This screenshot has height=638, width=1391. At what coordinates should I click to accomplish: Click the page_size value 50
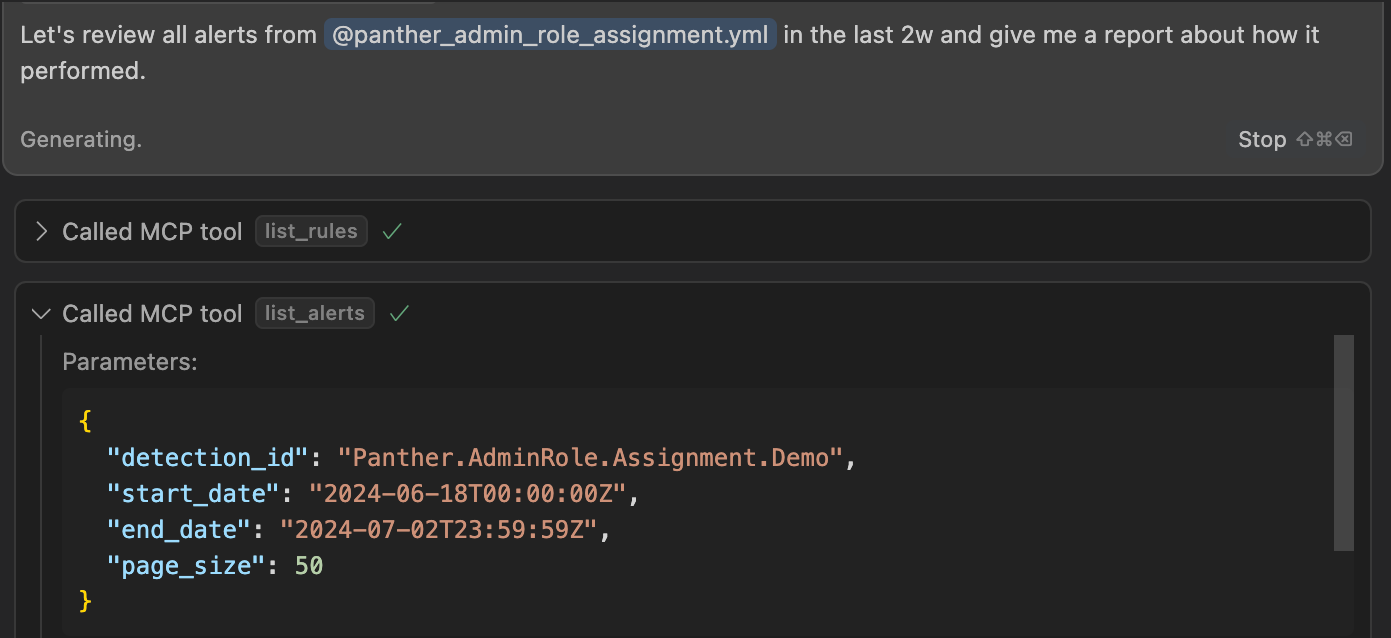coord(309,566)
